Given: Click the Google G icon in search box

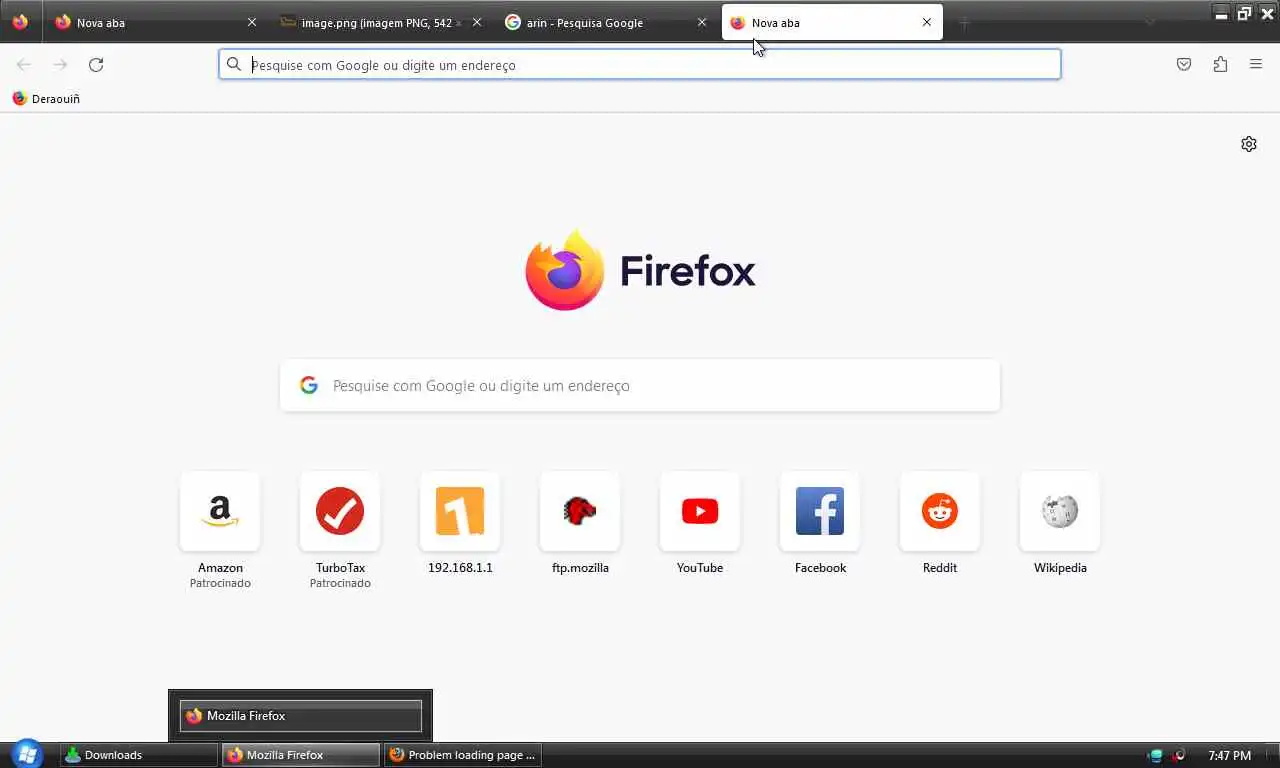Looking at the screenshot, I should click(x=309, y=386).
